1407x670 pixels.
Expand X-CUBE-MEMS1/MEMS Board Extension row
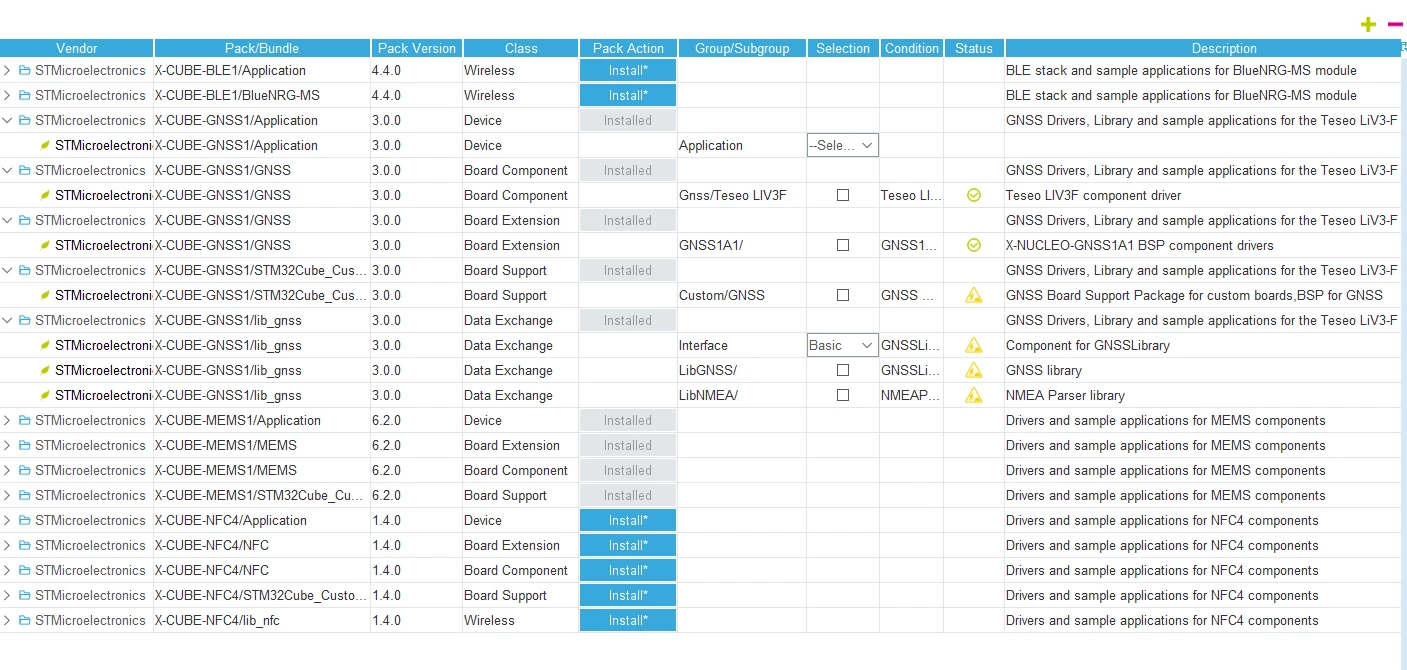click(8, 445)
